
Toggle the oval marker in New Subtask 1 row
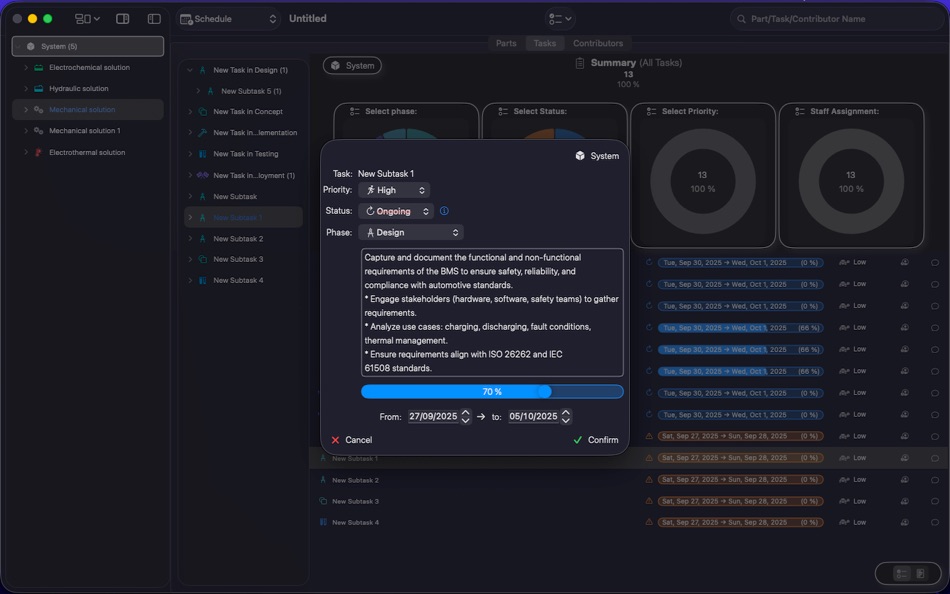pos(935,458)
